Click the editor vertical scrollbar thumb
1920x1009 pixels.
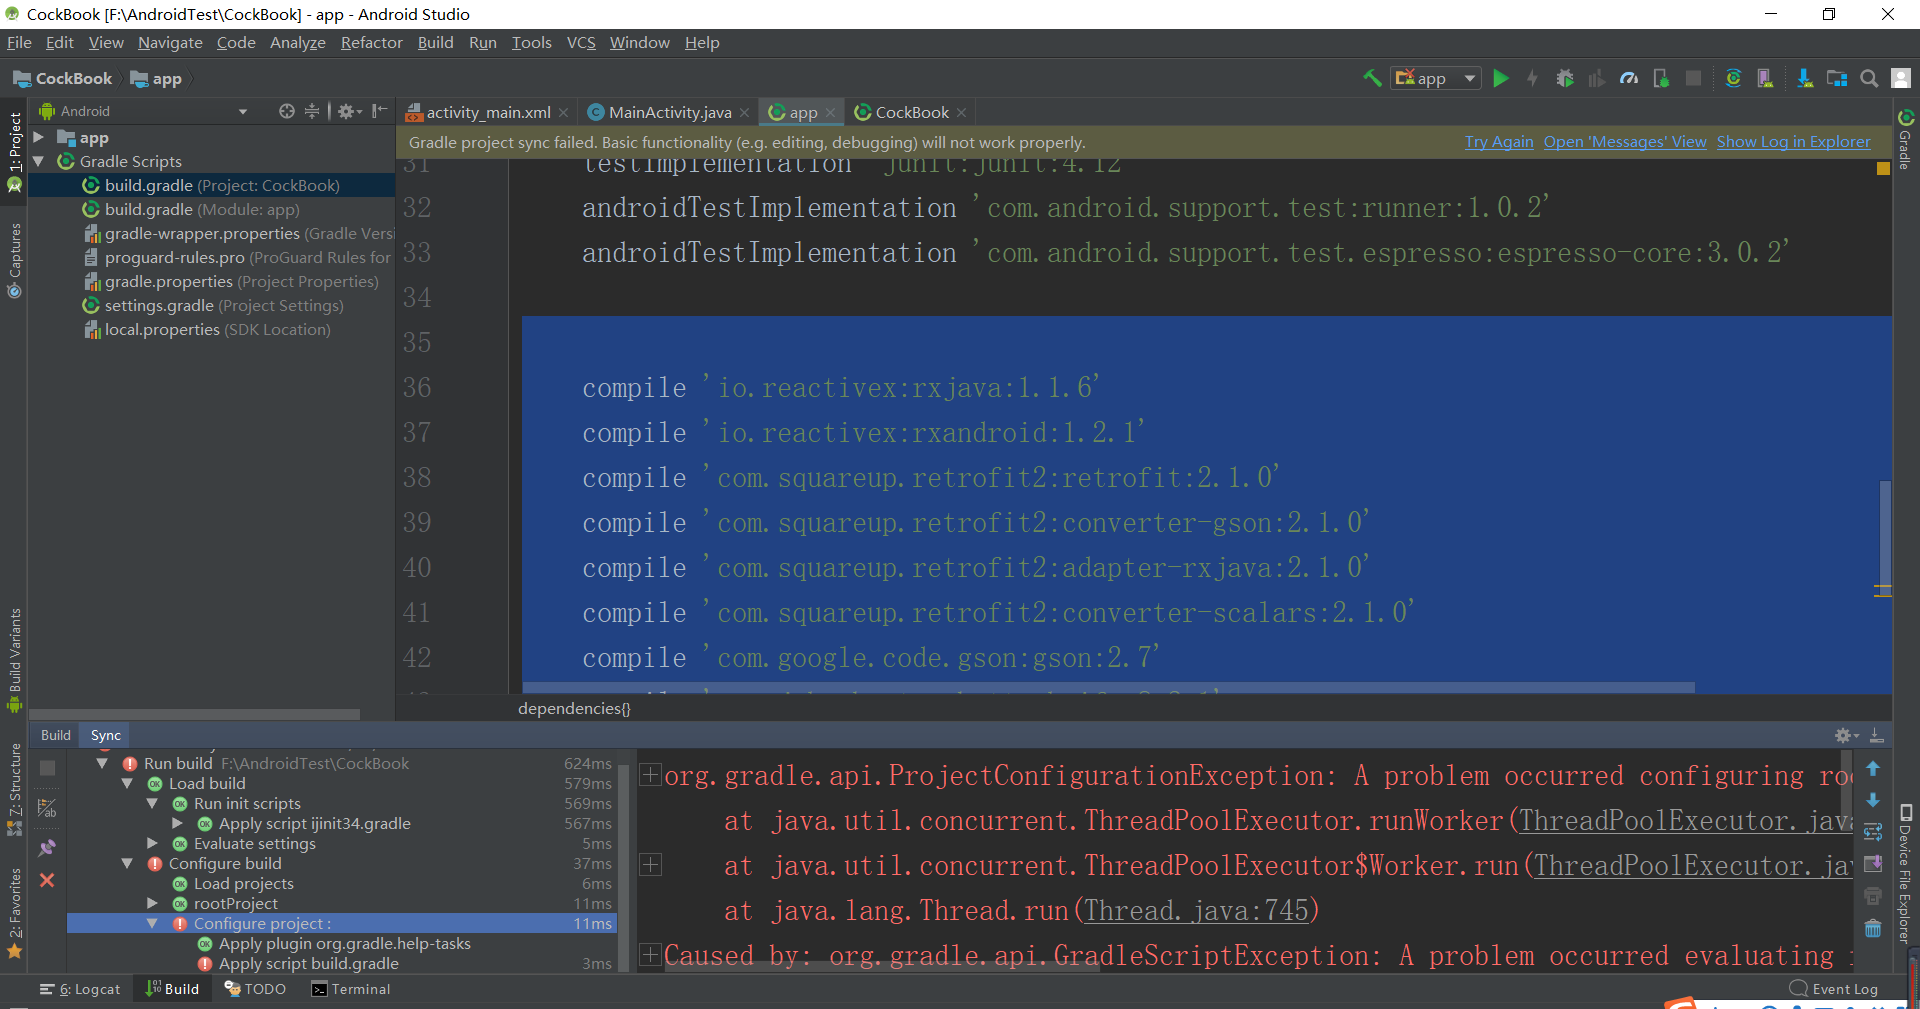tap(1885, 540)
